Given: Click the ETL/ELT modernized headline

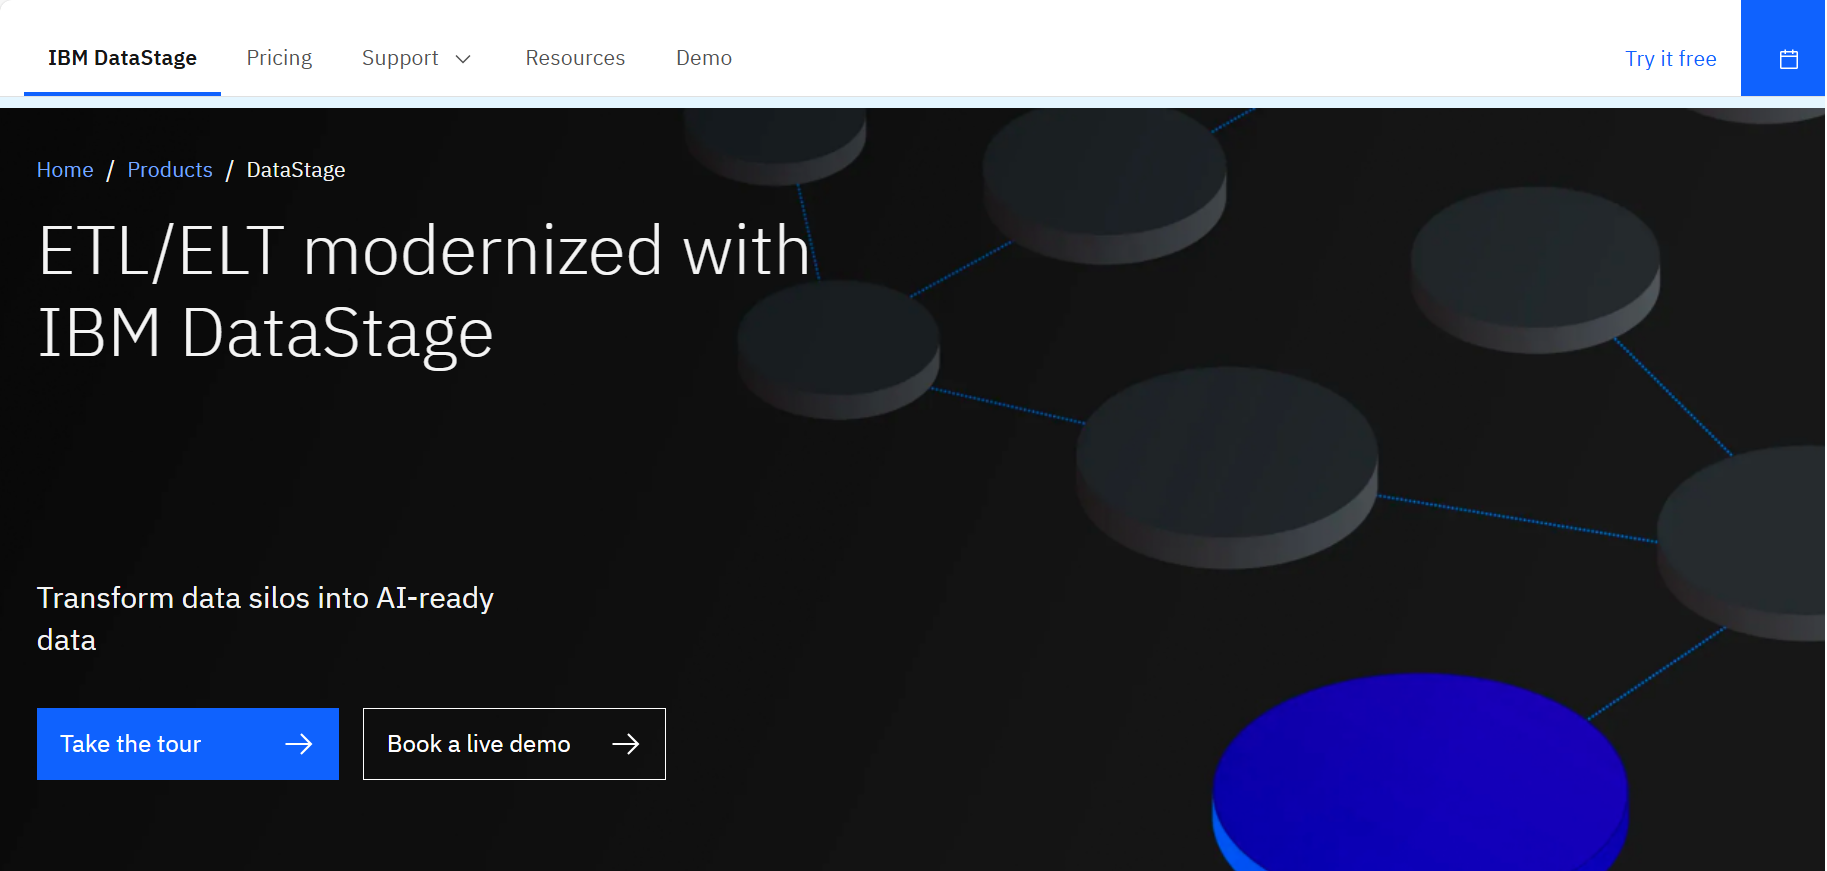Looking at the screenshot, I should tap(424, 291).
